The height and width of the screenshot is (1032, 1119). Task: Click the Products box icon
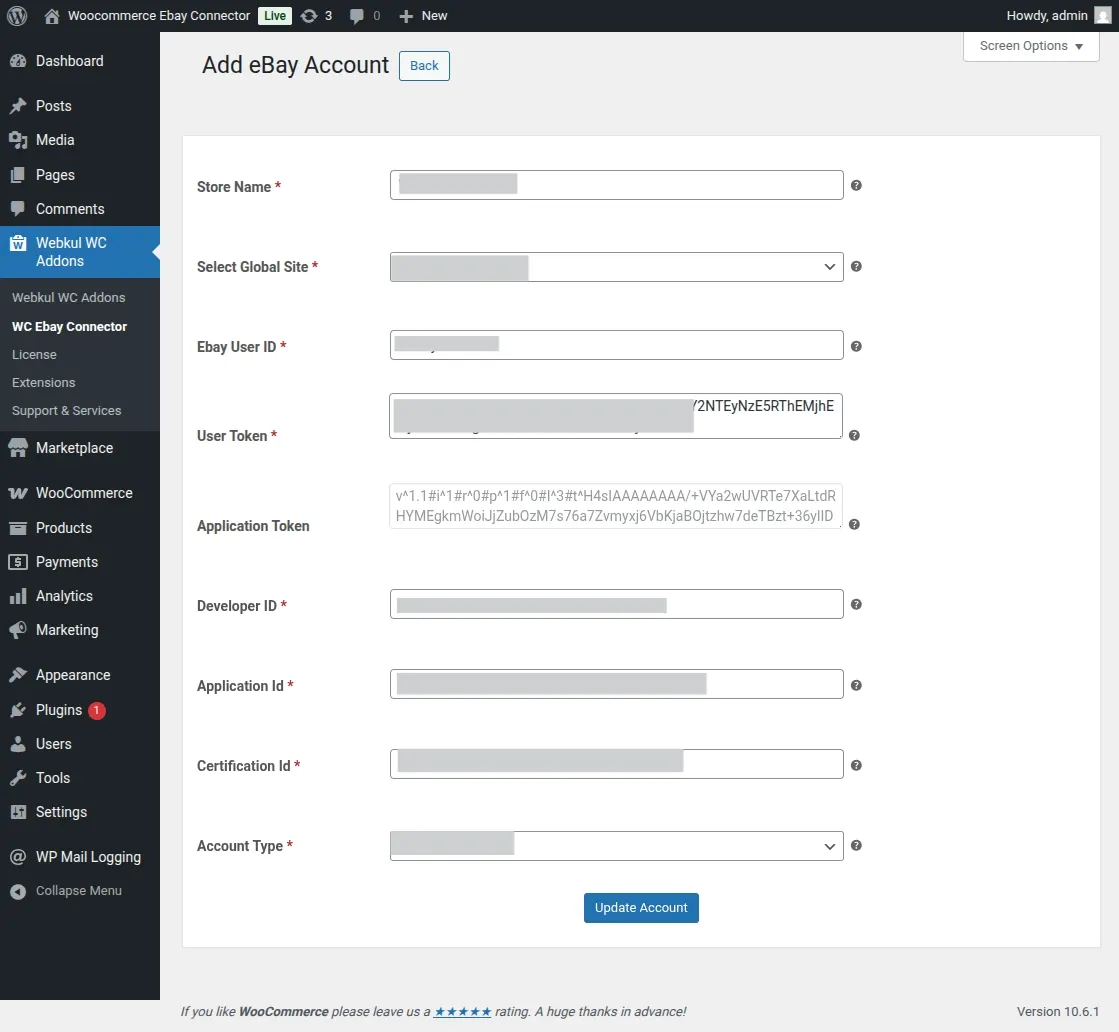tap(18, 528)
